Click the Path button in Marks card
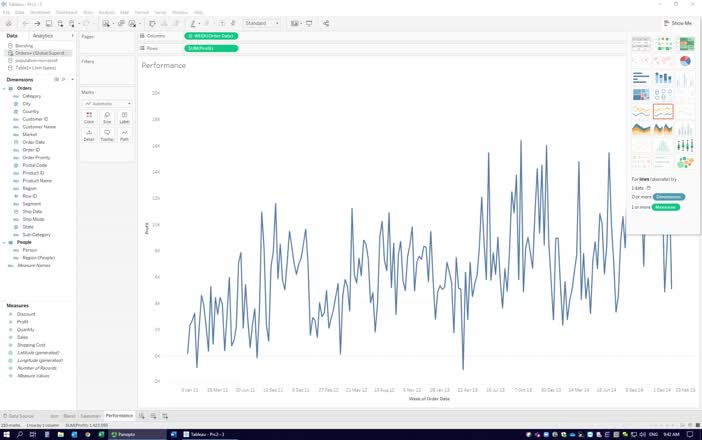Viewport: 702px width, 440px height. 125,135
